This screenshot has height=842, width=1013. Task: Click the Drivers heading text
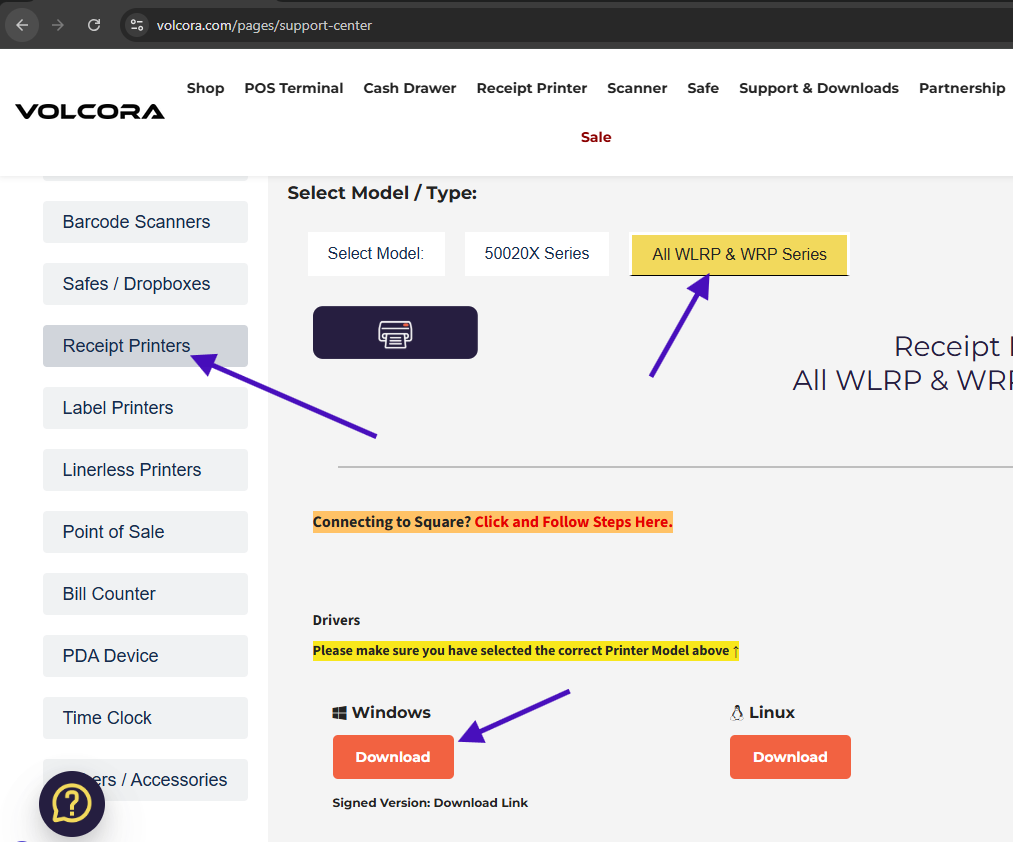[x=337, y=620]
